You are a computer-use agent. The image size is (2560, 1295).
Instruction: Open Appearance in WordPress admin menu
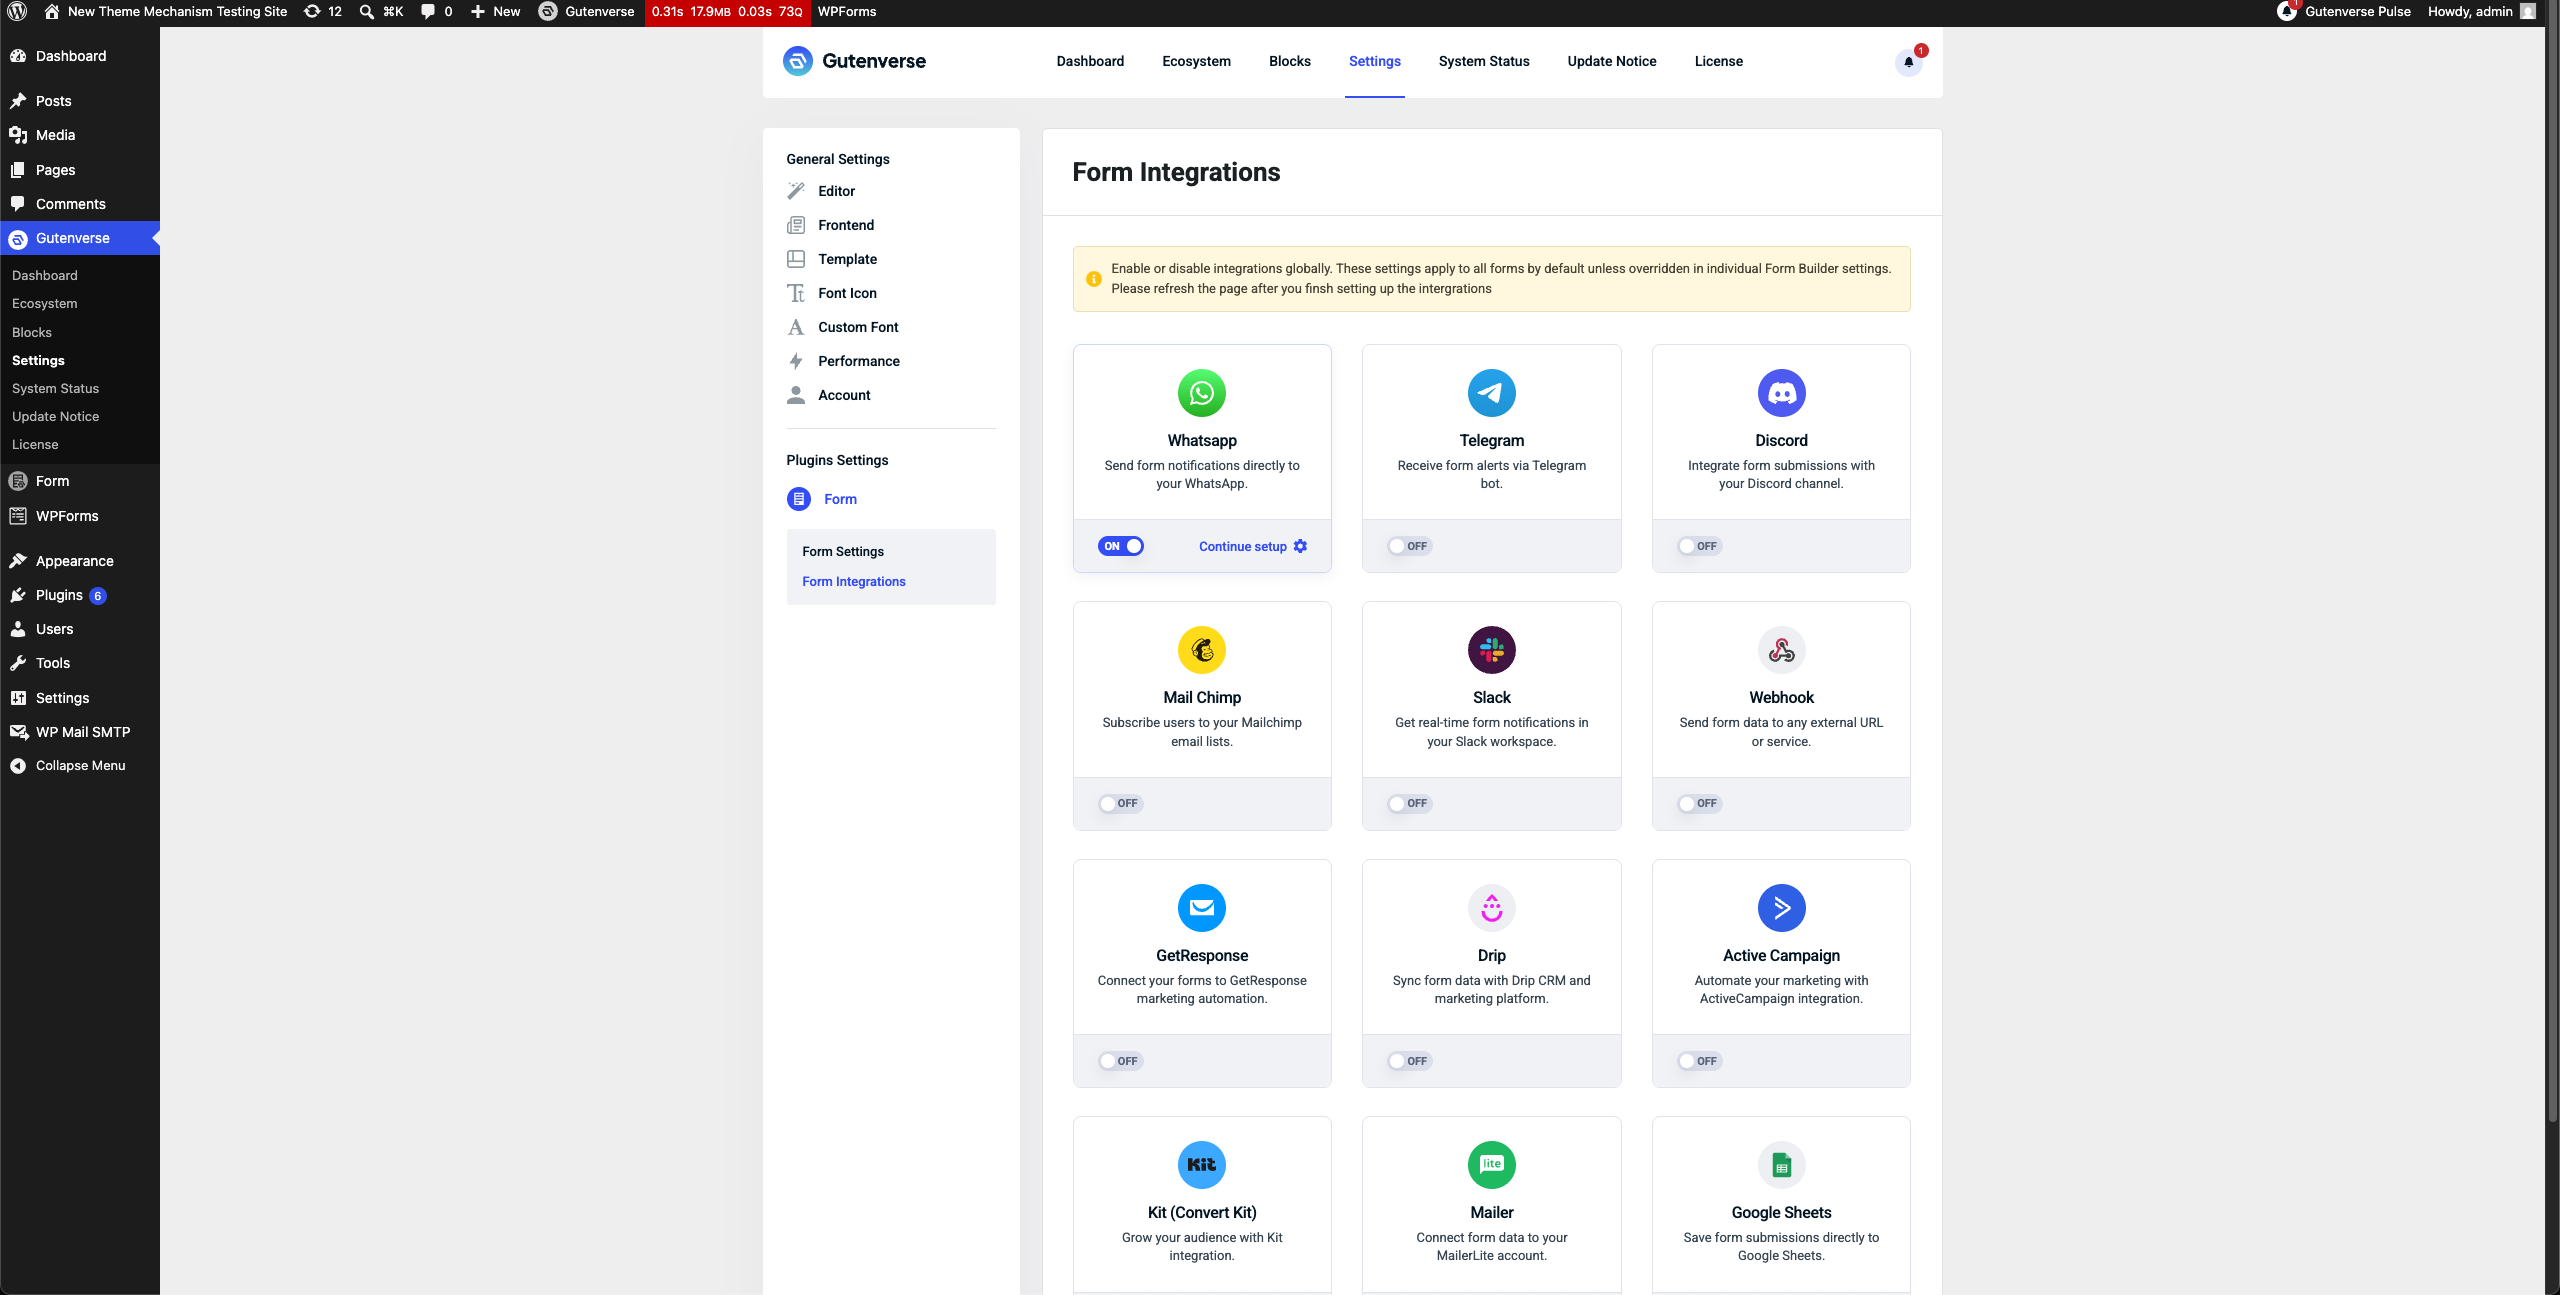(80, 561)
